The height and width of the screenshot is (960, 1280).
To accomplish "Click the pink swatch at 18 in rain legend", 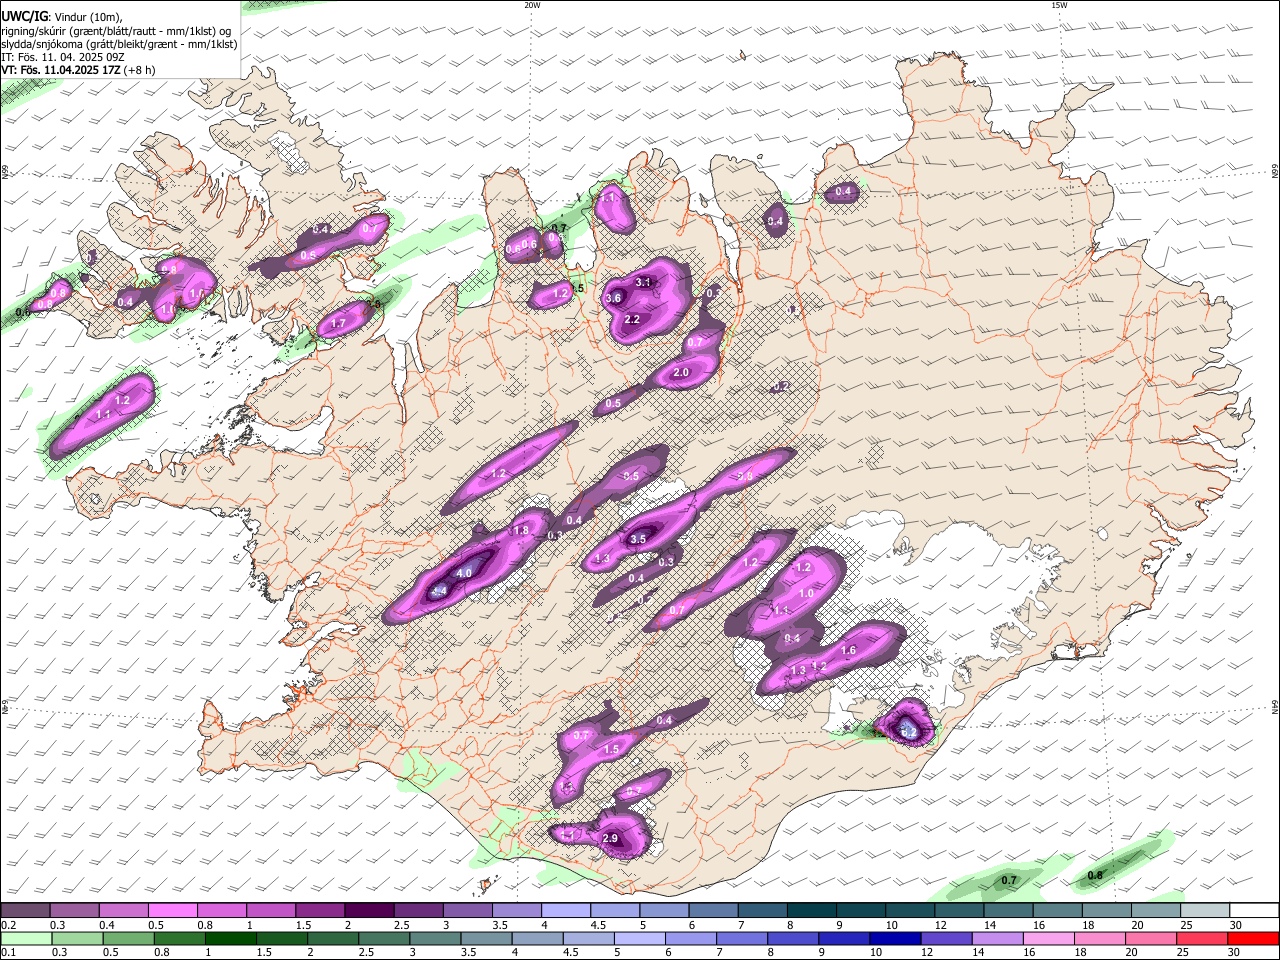I will click(x=1099, y=938).
